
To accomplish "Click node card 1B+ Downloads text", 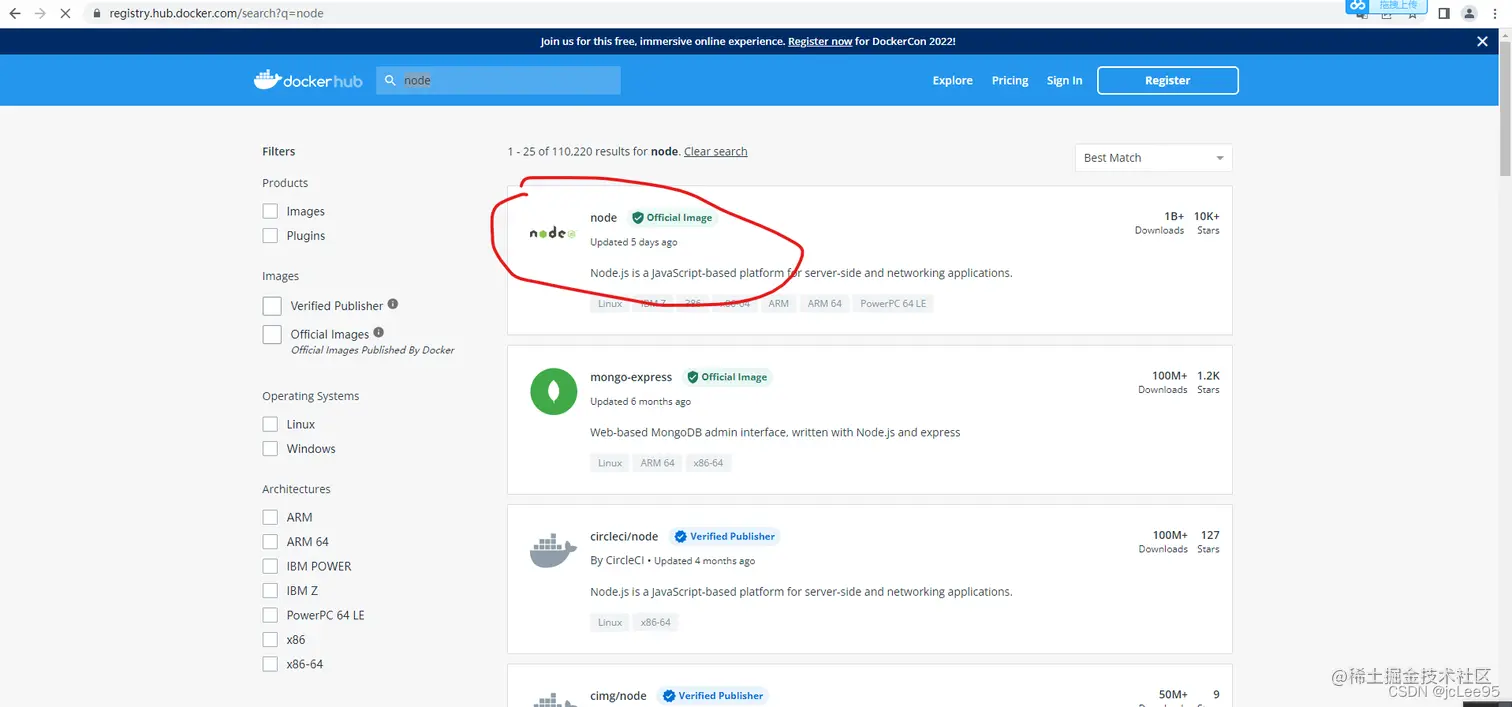I will (x=1160, y=222).
